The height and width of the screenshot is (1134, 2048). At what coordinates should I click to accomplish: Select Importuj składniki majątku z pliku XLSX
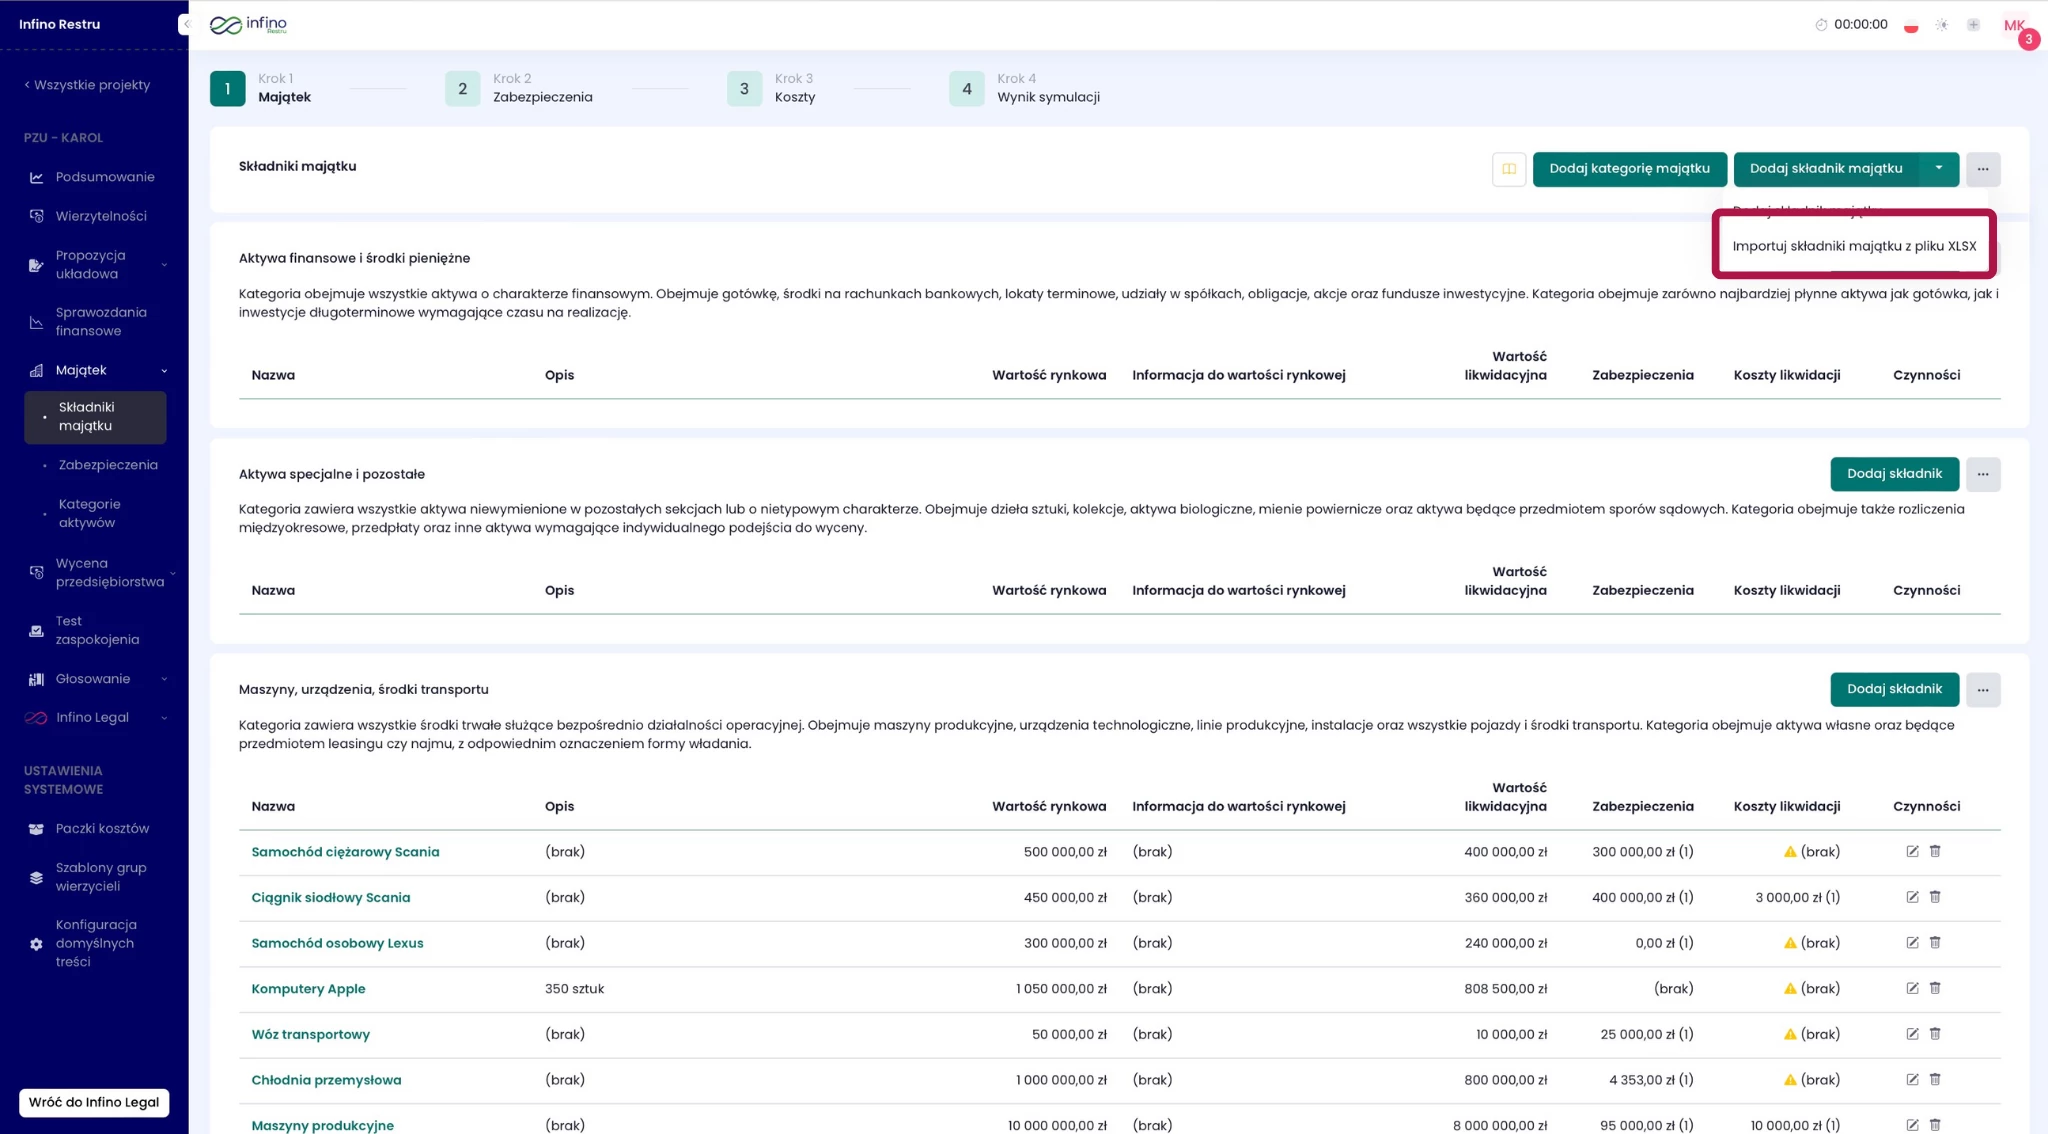pos(1854,246)
